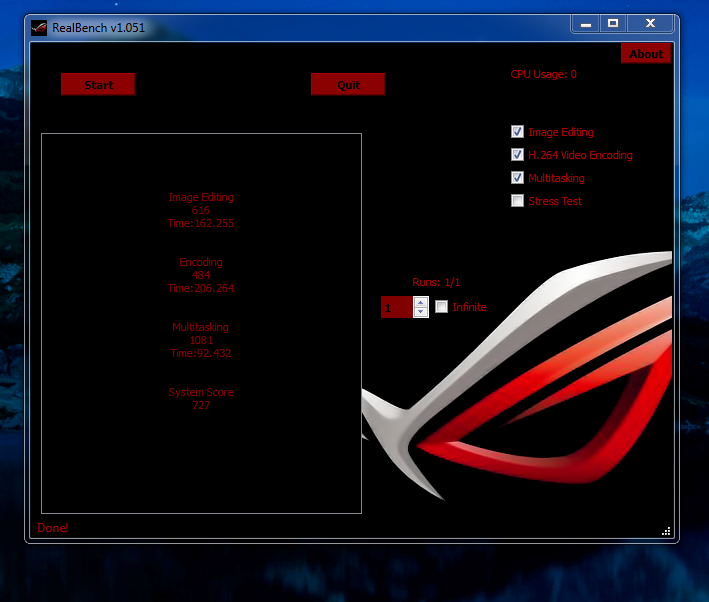Click the Runs: 1/1 label
The image size is (709, 602).
pos(436,282)
